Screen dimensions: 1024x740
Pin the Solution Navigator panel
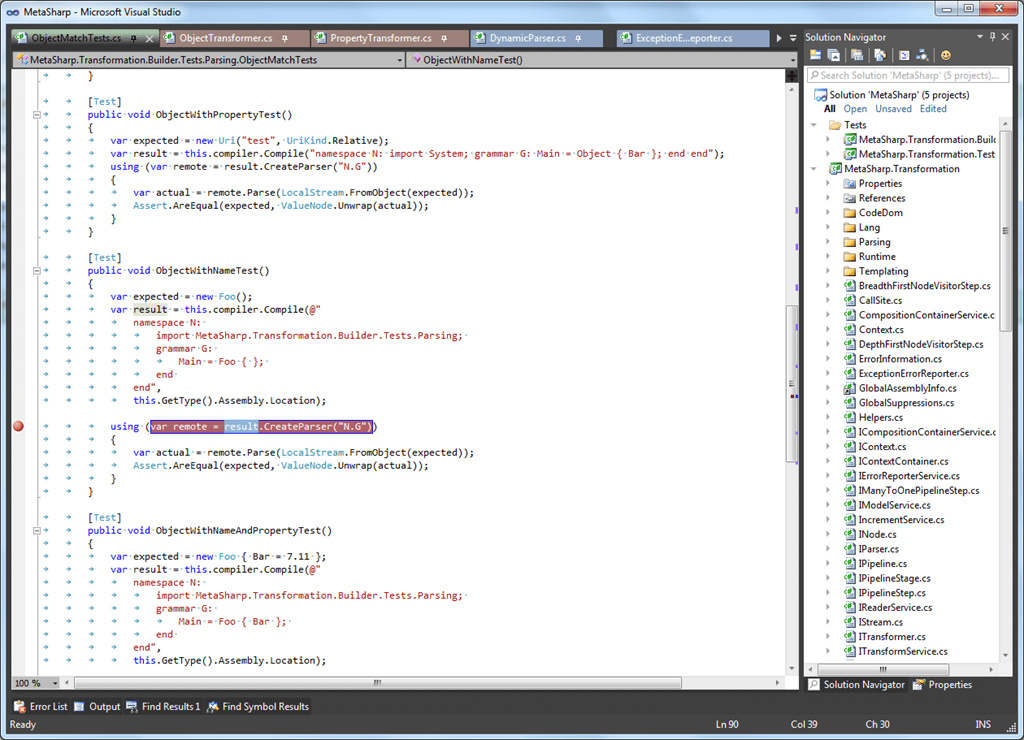point(993,37)
